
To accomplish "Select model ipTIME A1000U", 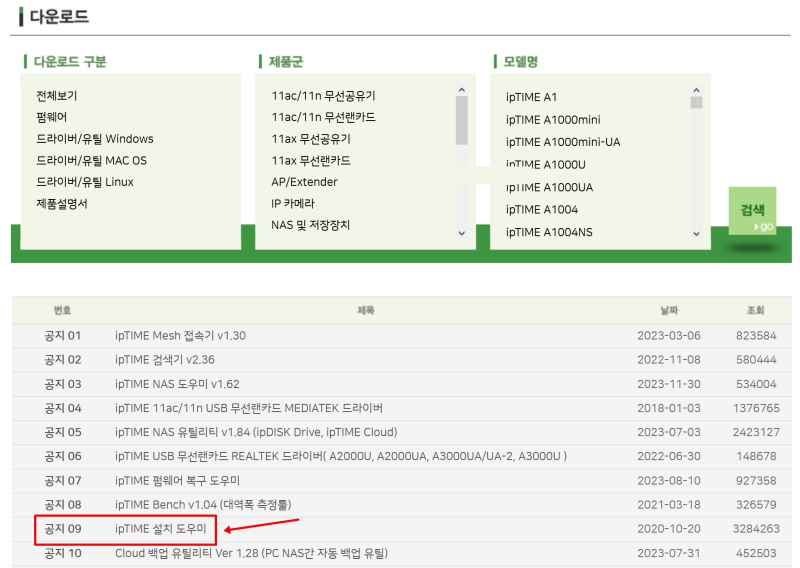I will pyautogui.click(x=545, y=164).
